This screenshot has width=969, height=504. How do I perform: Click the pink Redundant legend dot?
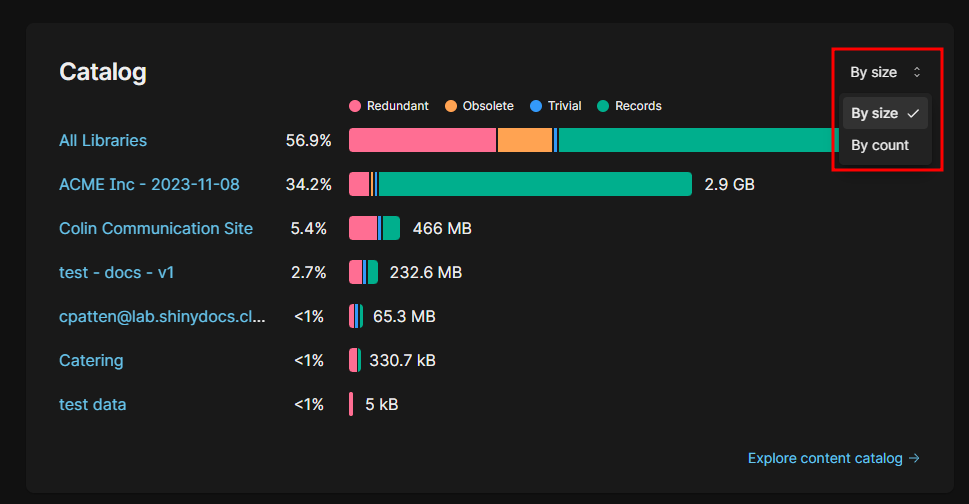pyautogui.click(x=354, y=106)
